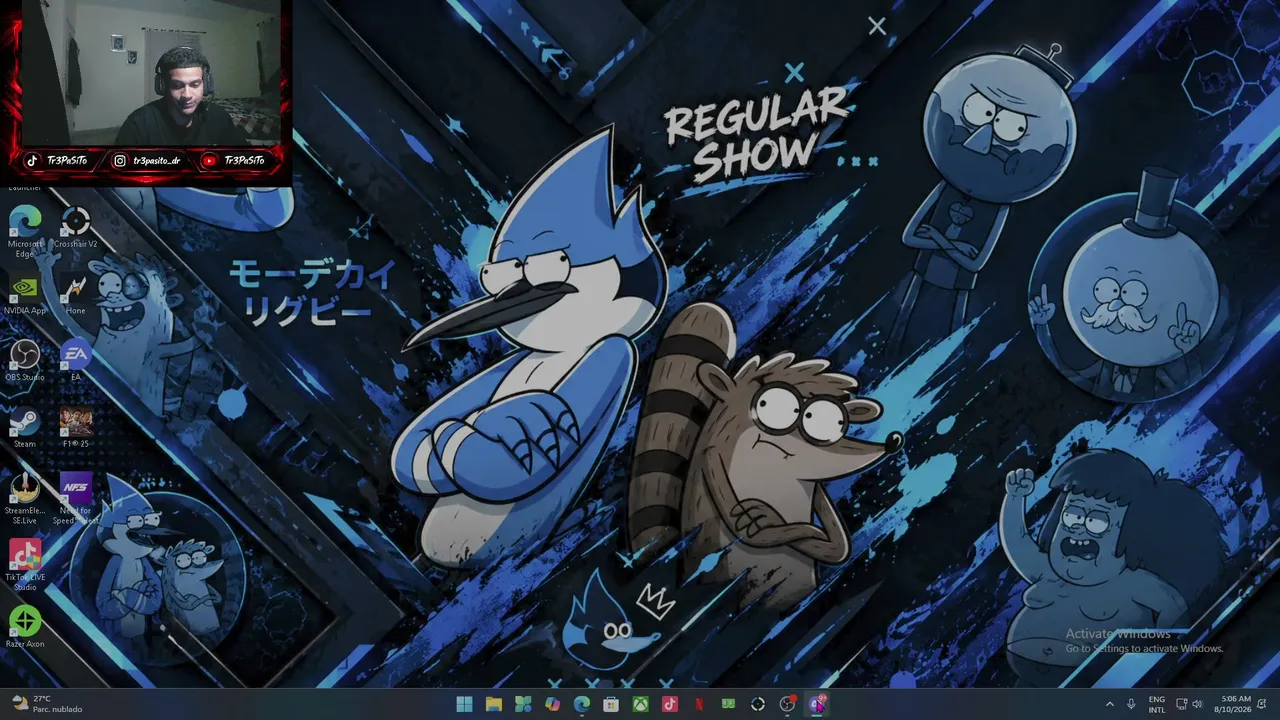This screenshot has width=1280, height=720.
Task: Click the microphone icon in system tray
Action: click(x=1131, y=704)
